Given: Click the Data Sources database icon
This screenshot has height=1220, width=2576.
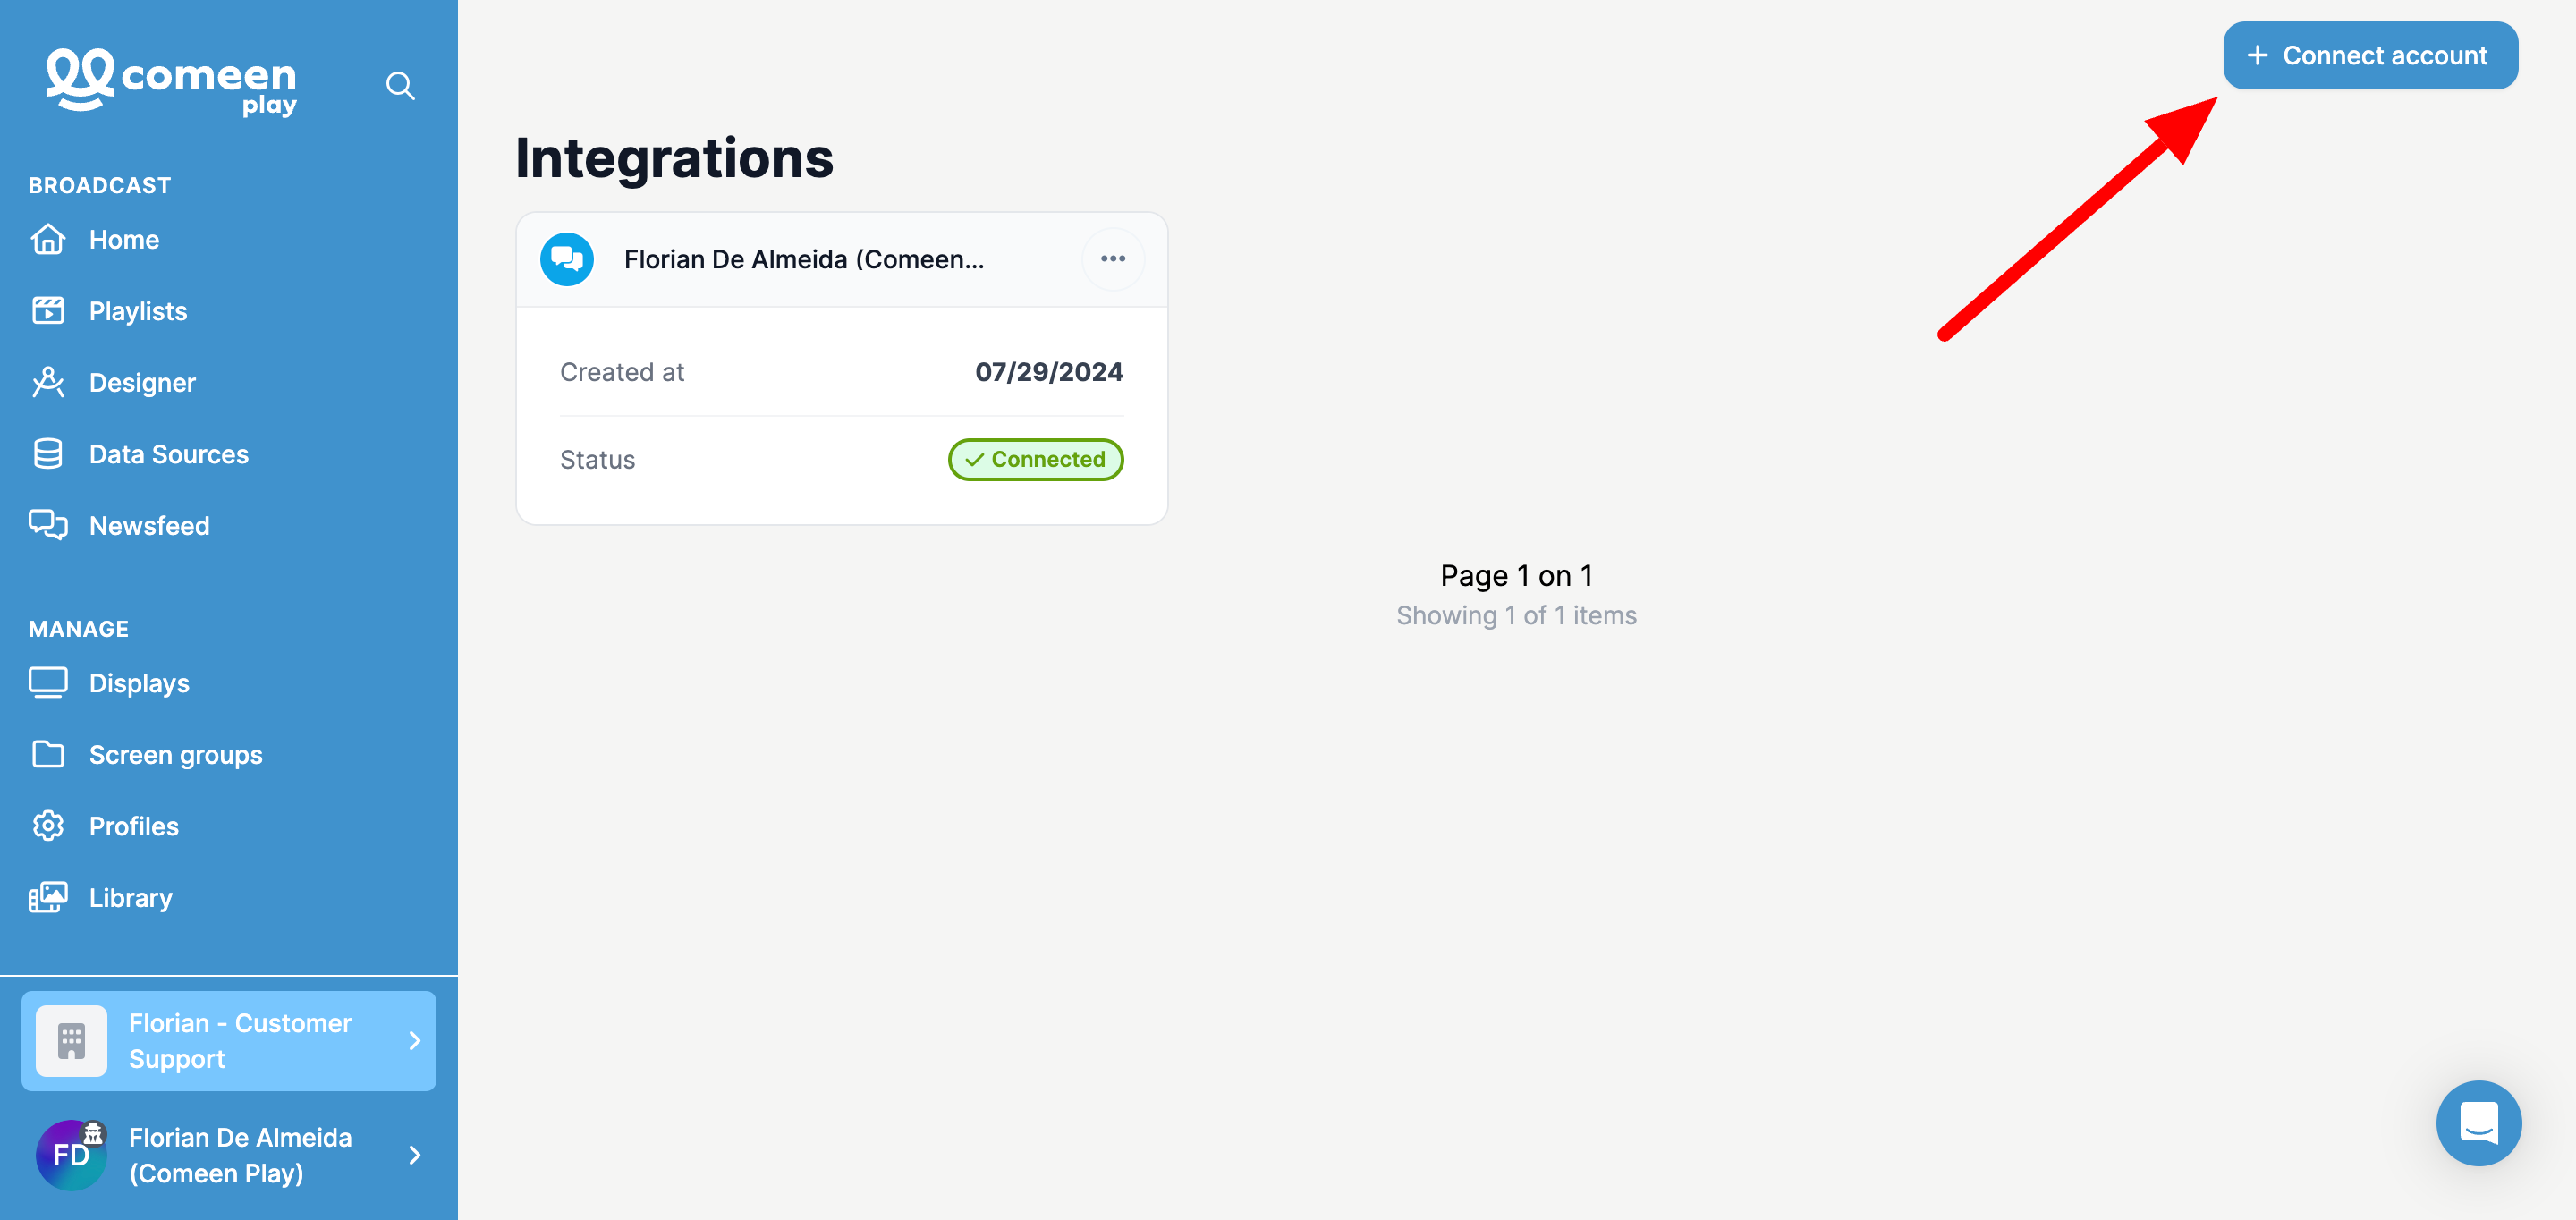Looking at the screenshot, I should click(x=48, y=454).
